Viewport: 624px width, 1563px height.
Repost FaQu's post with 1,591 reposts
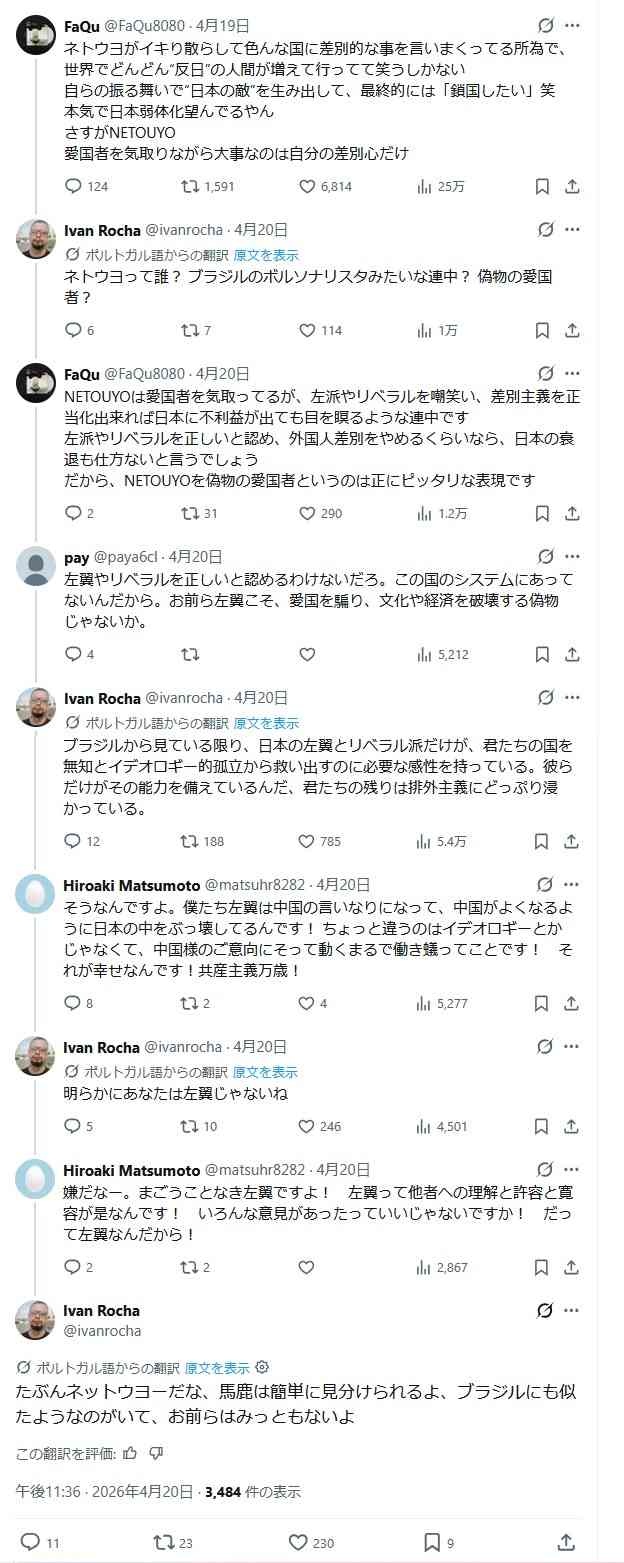(189, 186)
